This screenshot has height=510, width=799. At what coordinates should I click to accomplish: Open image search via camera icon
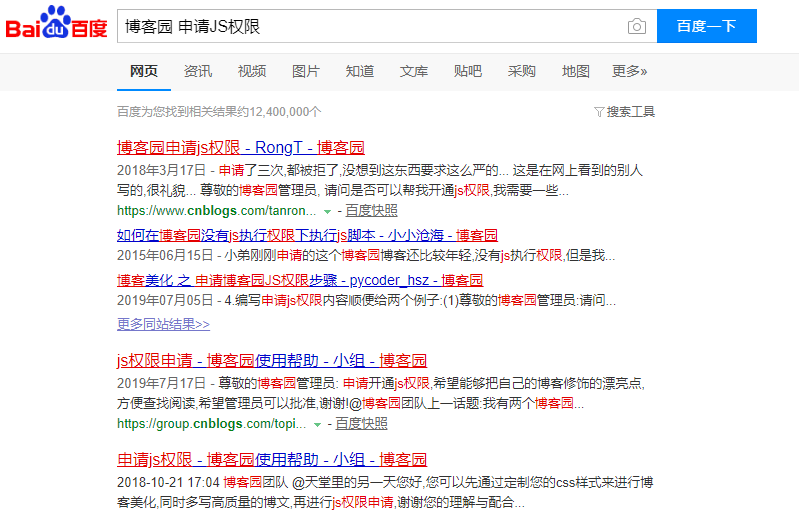[636, 26]
